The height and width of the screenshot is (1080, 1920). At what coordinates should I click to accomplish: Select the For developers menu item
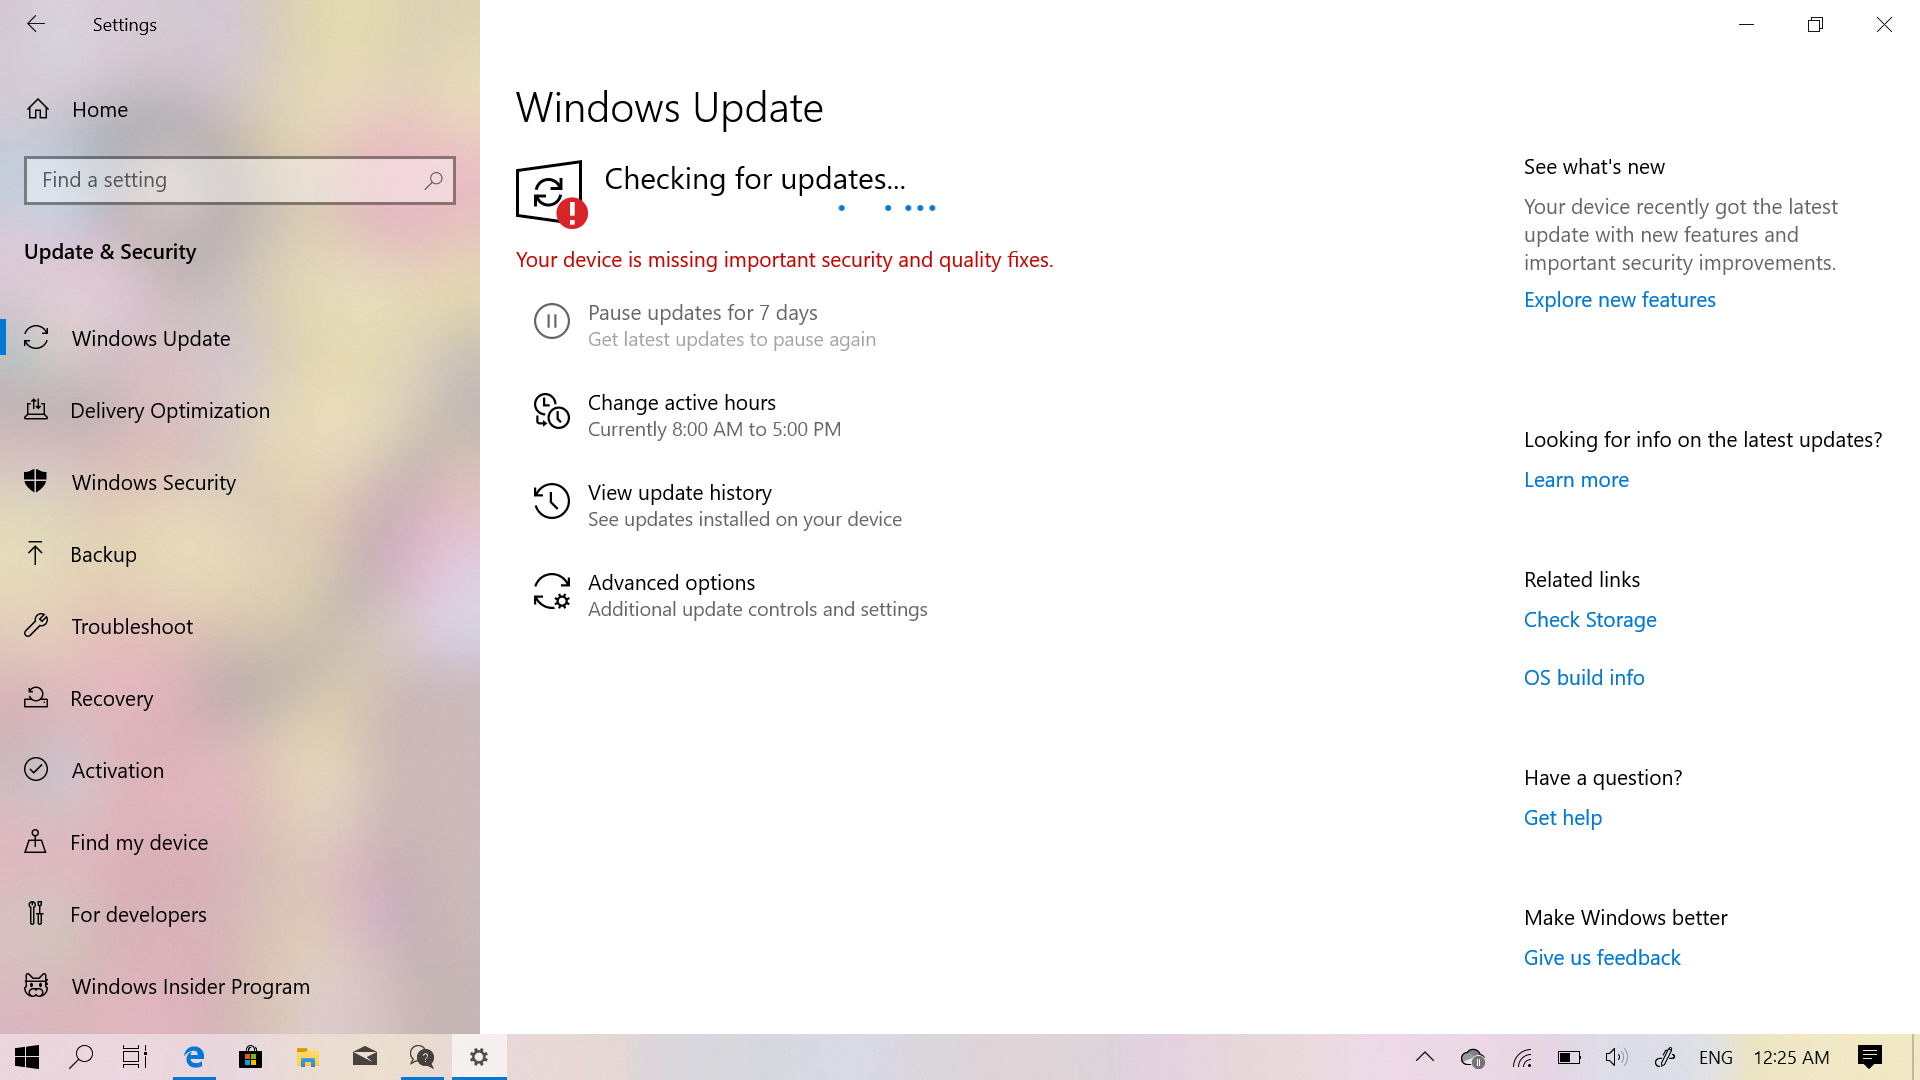(x=138, y=914)
